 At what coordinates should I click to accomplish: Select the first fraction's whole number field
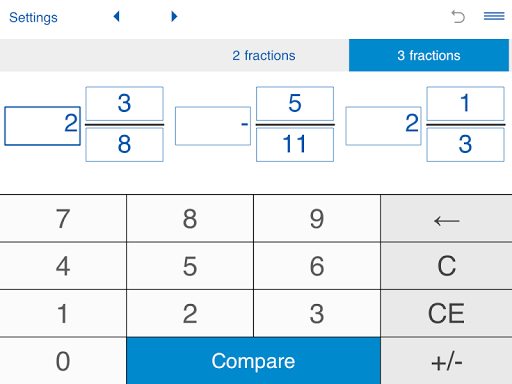[42, 126]
